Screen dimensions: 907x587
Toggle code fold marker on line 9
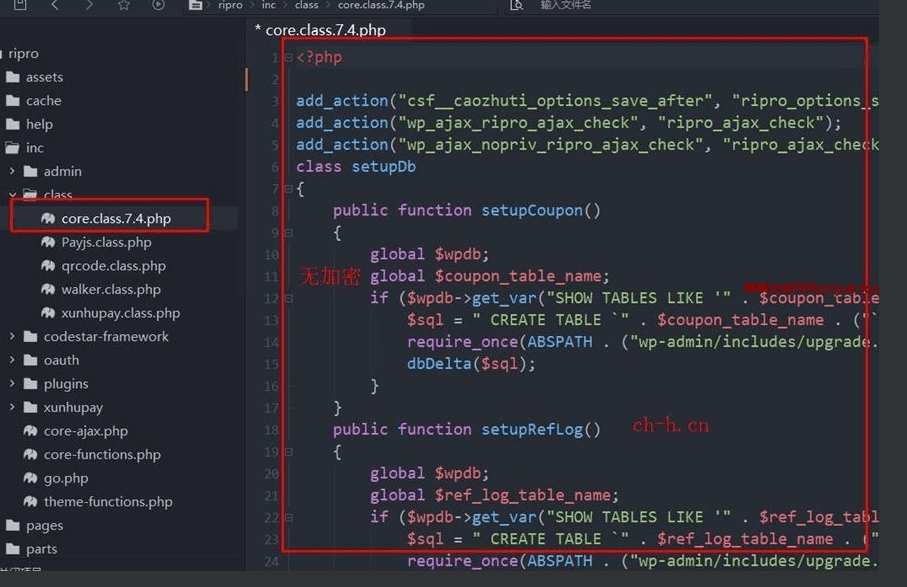click(x=288, y=233)
